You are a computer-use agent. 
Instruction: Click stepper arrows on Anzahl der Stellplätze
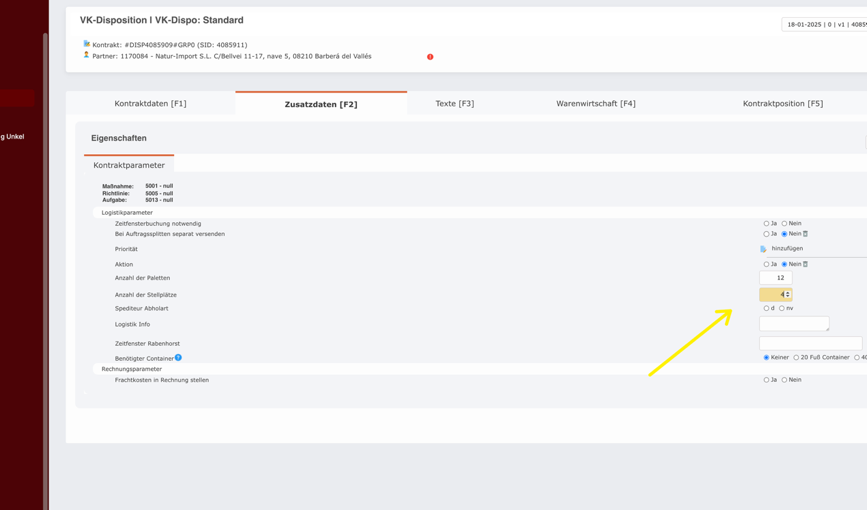[788, 295]
